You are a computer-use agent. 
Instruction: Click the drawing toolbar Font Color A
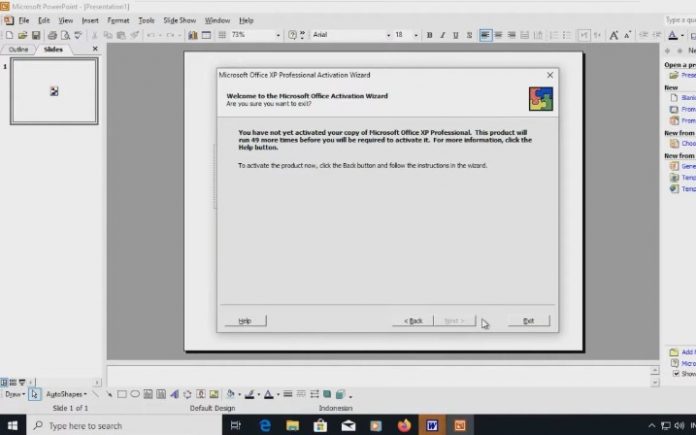[269, 394]
